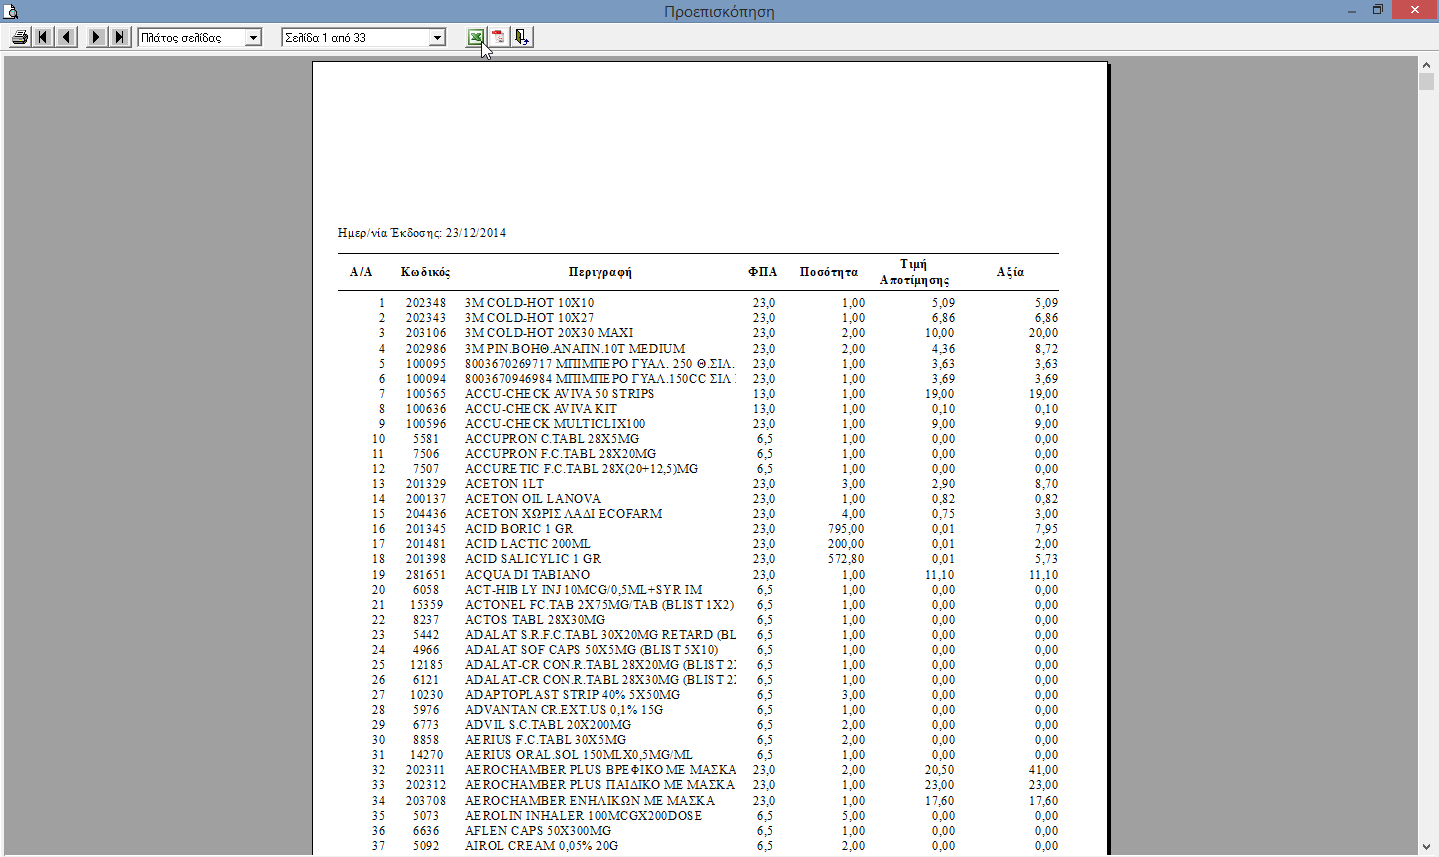The width and height of the screenshot is (1439, 857).
Task: Click the preview window icon in title bar
Action: tap(11, 11)
